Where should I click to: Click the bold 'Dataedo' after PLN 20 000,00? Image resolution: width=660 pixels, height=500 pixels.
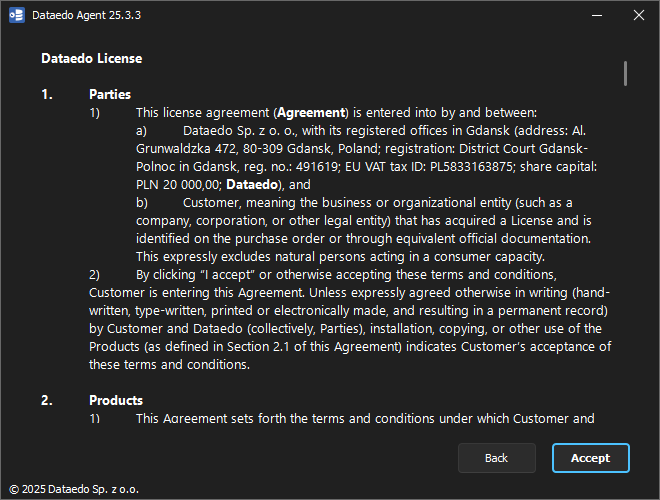click(x=252, y=185)
